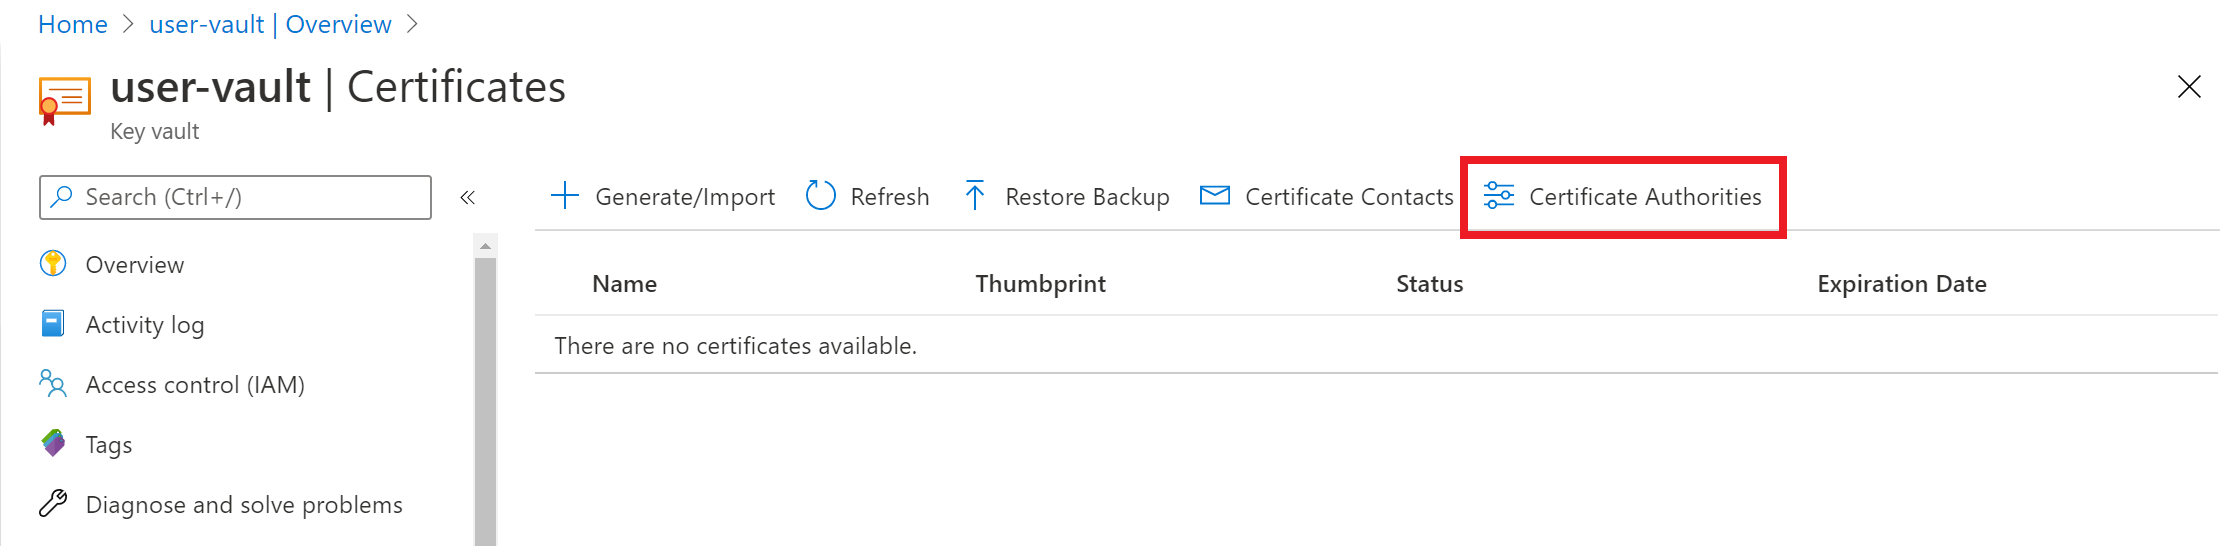The image size is (2235, 546).
Task: Click the Search (Ctrl+/) field
Action: (235, 197)
